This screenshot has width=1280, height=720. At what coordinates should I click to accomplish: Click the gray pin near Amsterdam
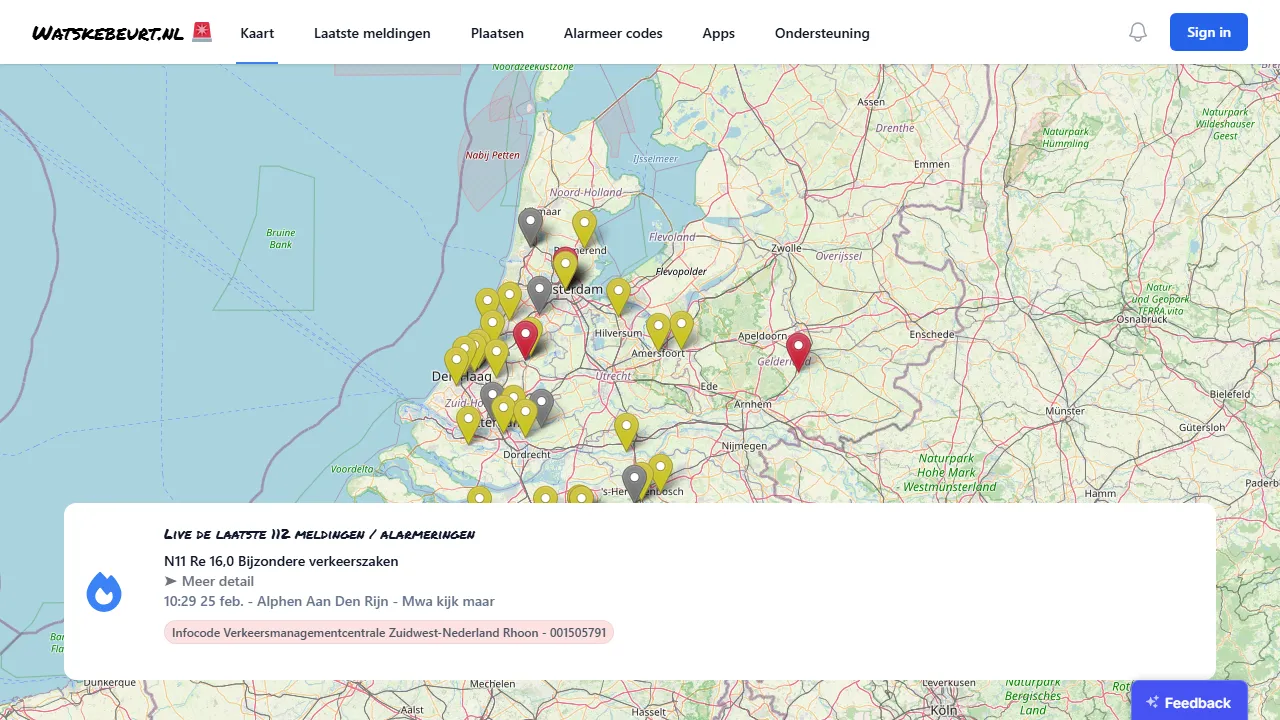(x=540, y=291)
